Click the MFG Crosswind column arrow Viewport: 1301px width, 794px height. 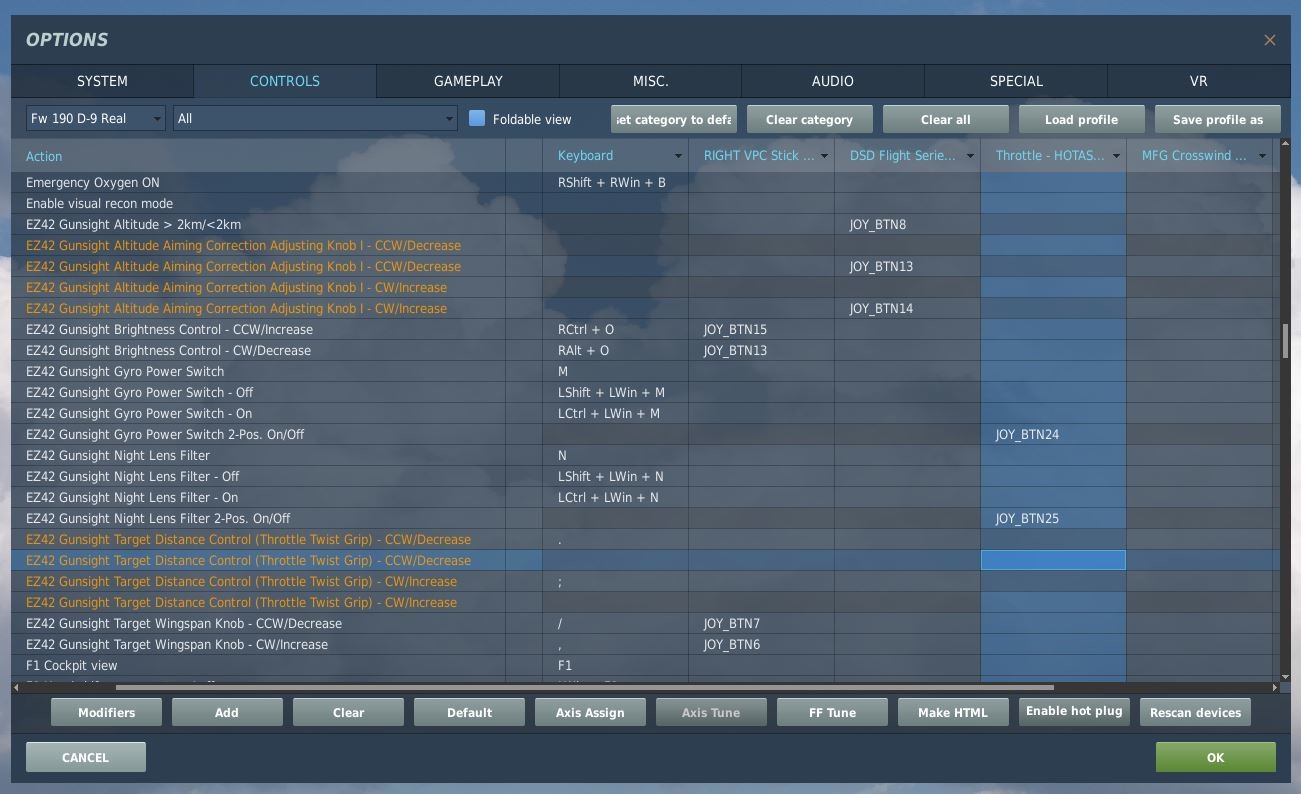click(x=1262, y=156)
